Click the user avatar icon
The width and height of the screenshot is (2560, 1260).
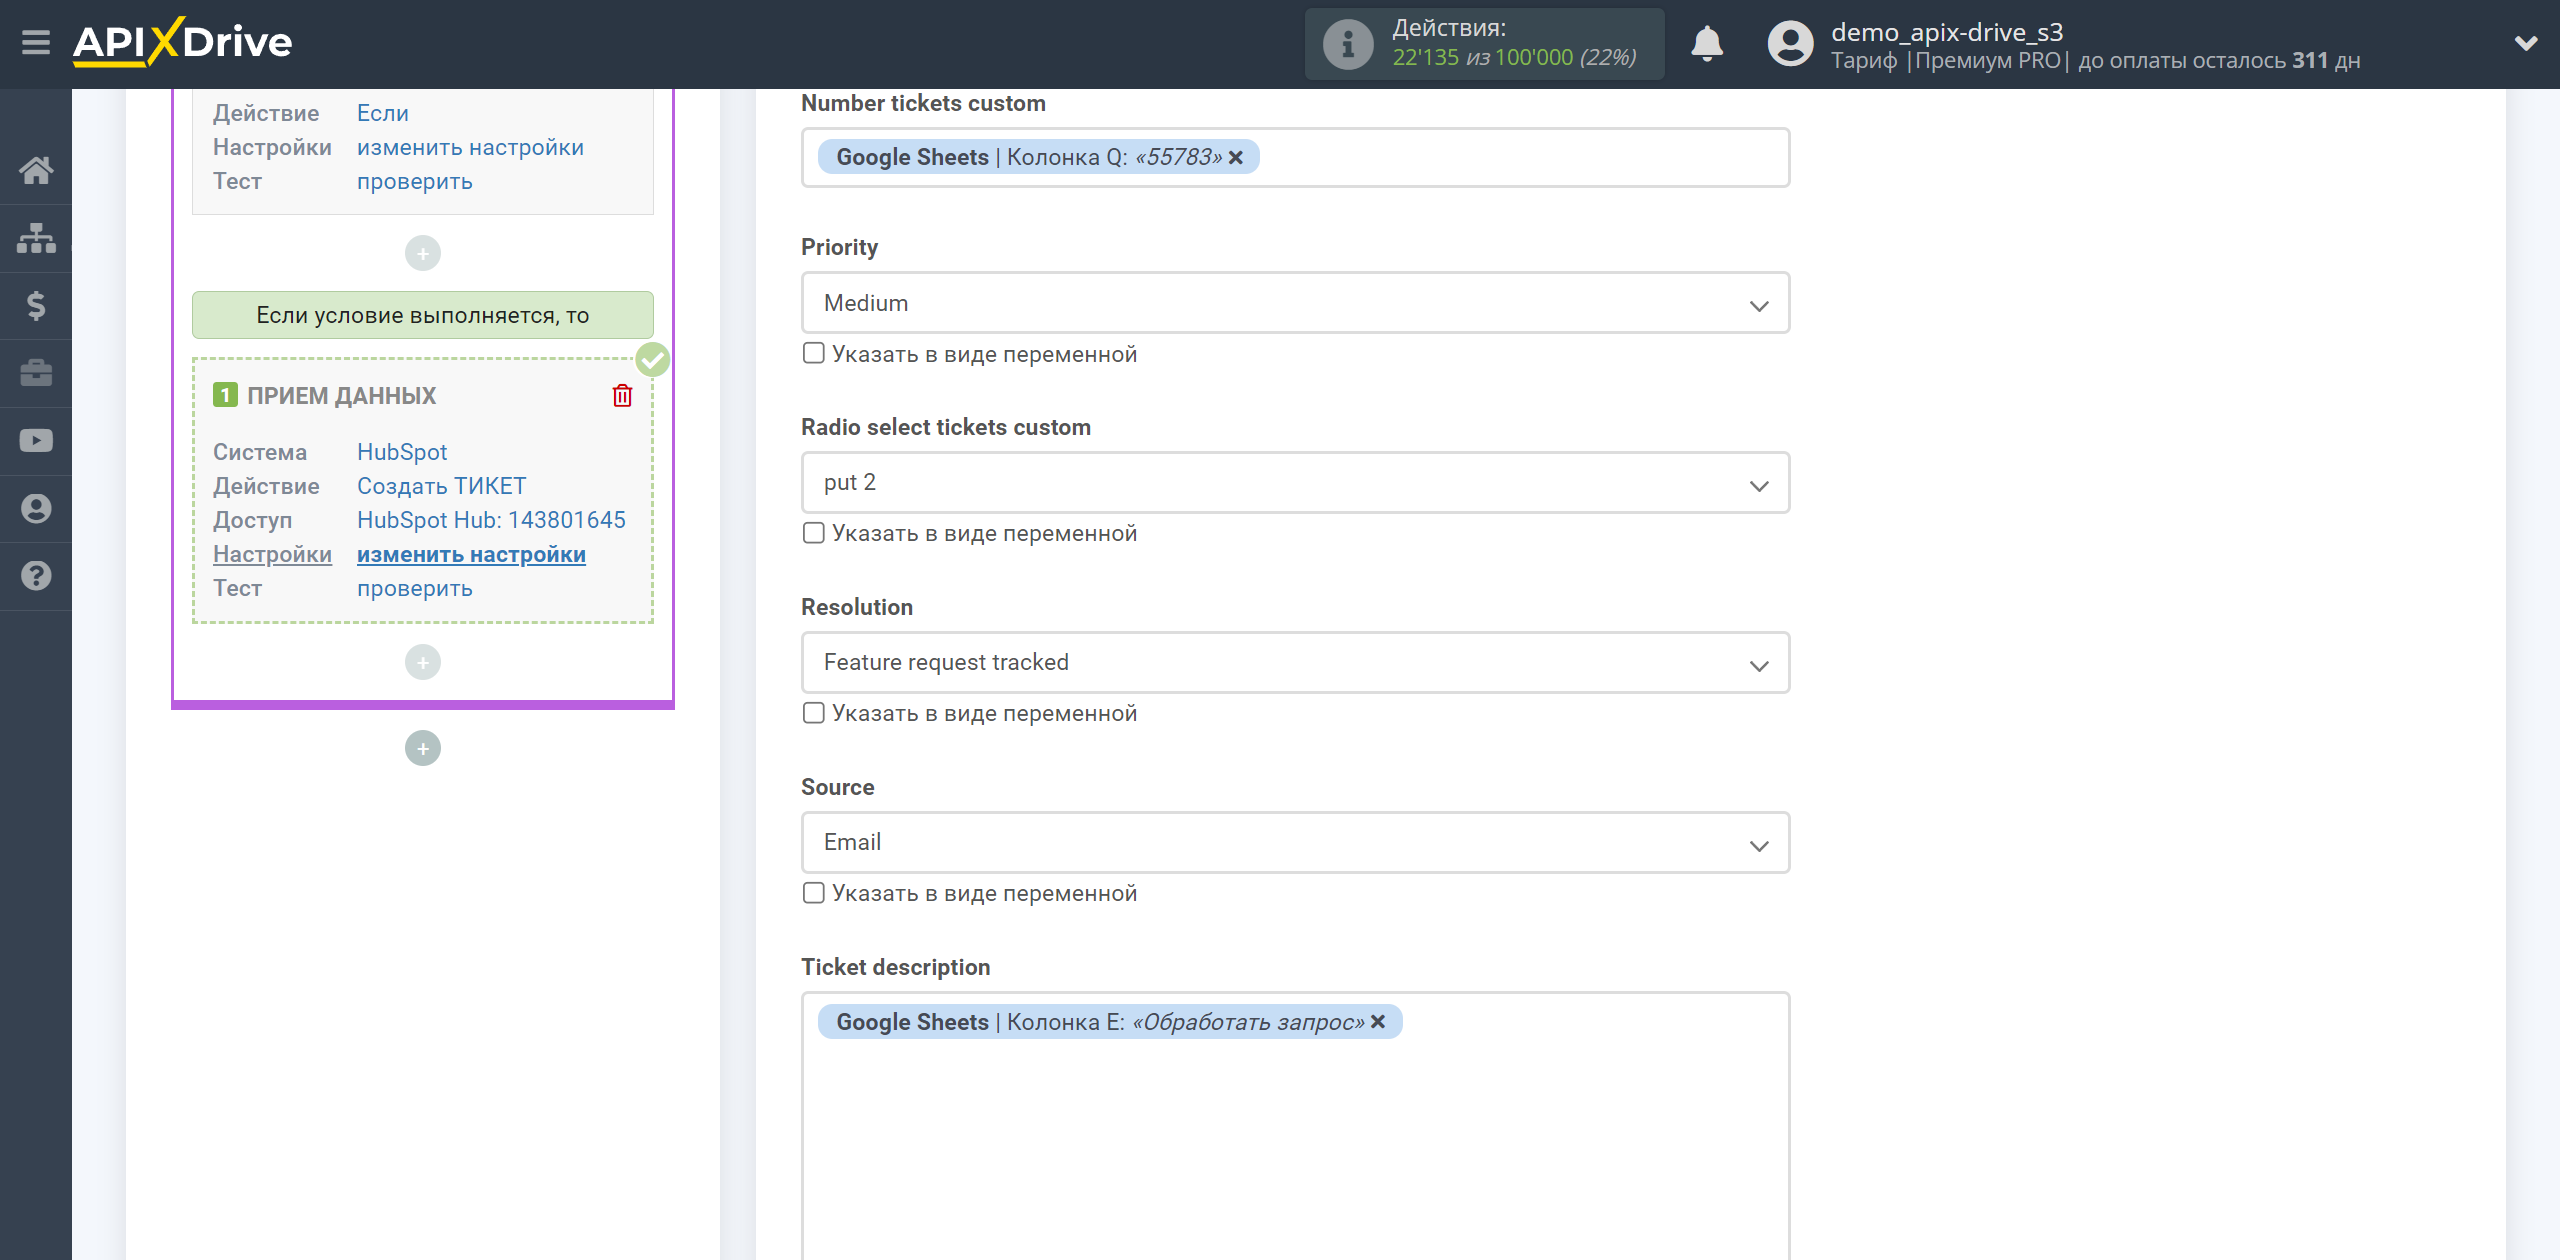coord(1790,44)
